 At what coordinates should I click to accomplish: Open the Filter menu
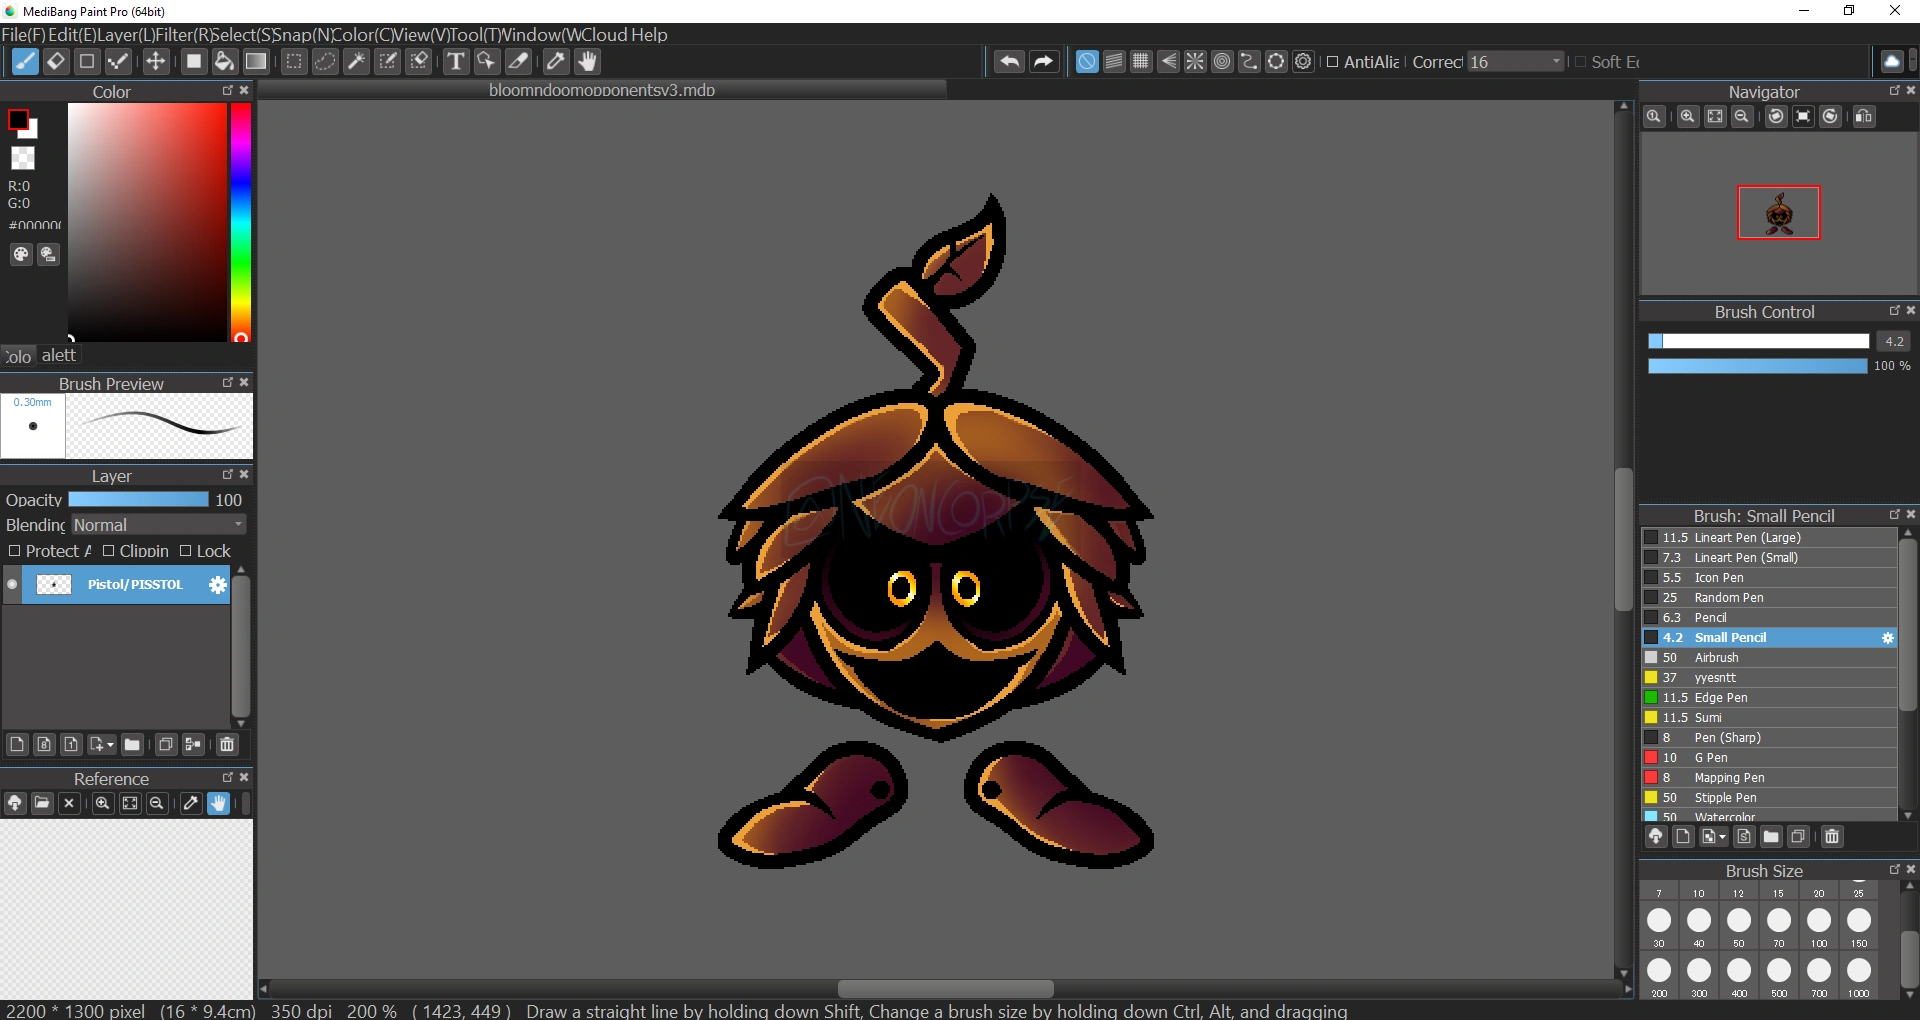pyautogui.click(x=180, y=35)
